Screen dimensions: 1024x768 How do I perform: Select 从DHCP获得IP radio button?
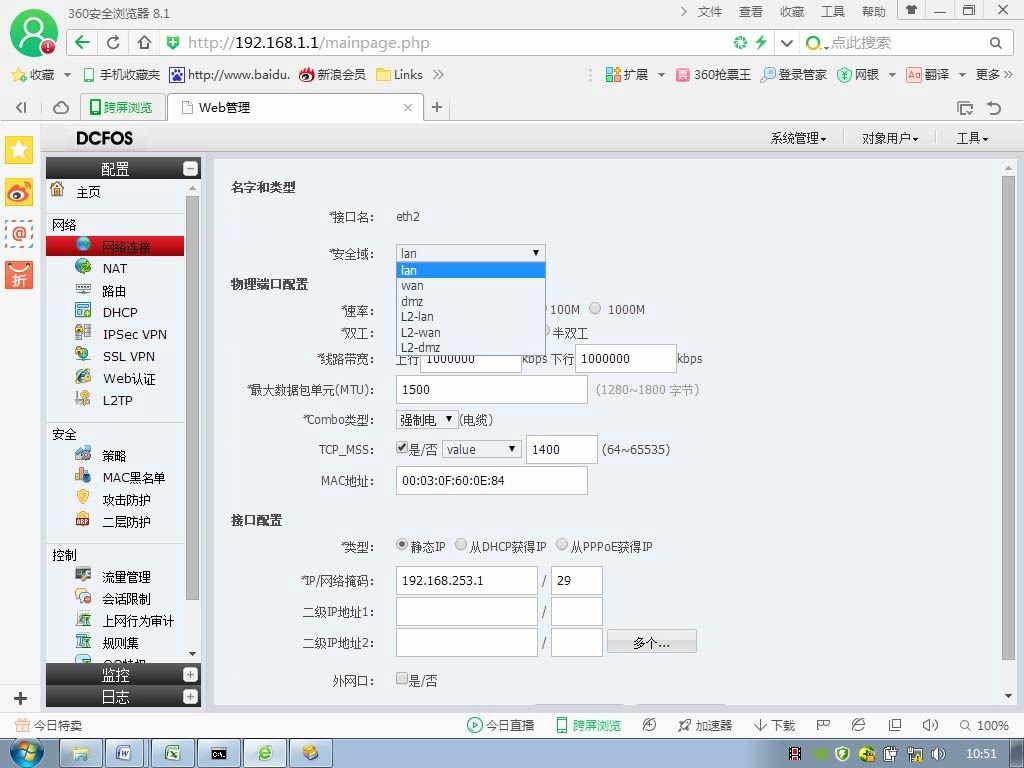click(461, 545)
